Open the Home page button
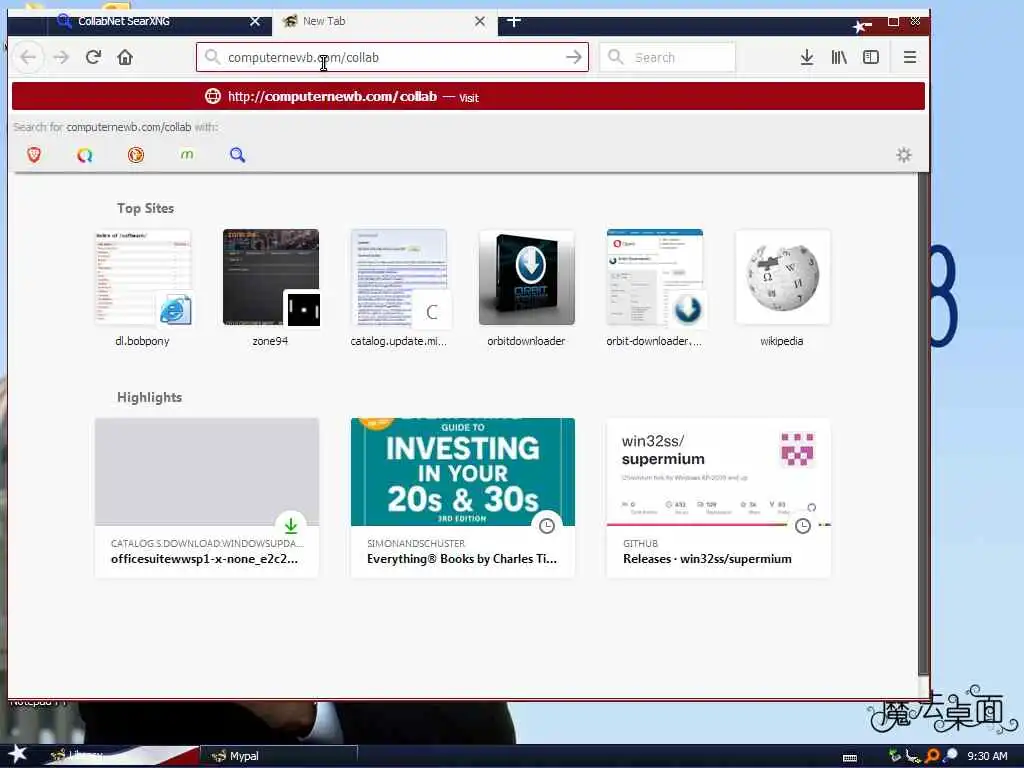This screenshot has width=1024, height=768. (125, 57)
